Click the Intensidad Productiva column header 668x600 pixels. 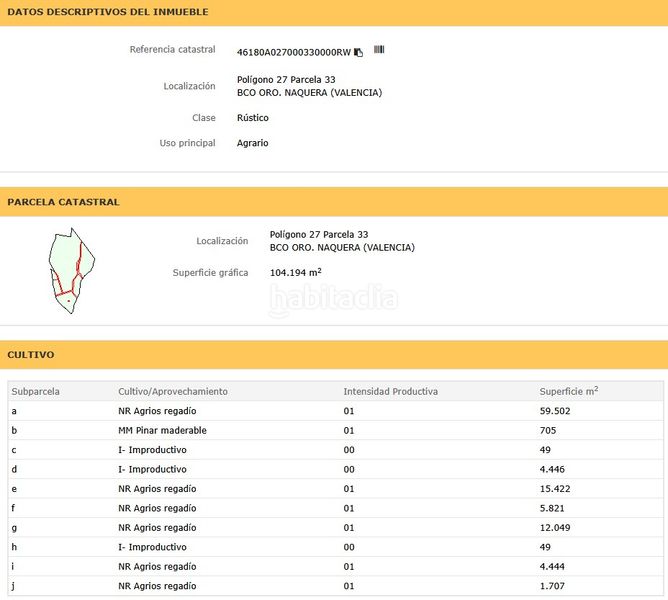[x=391, y=391]
